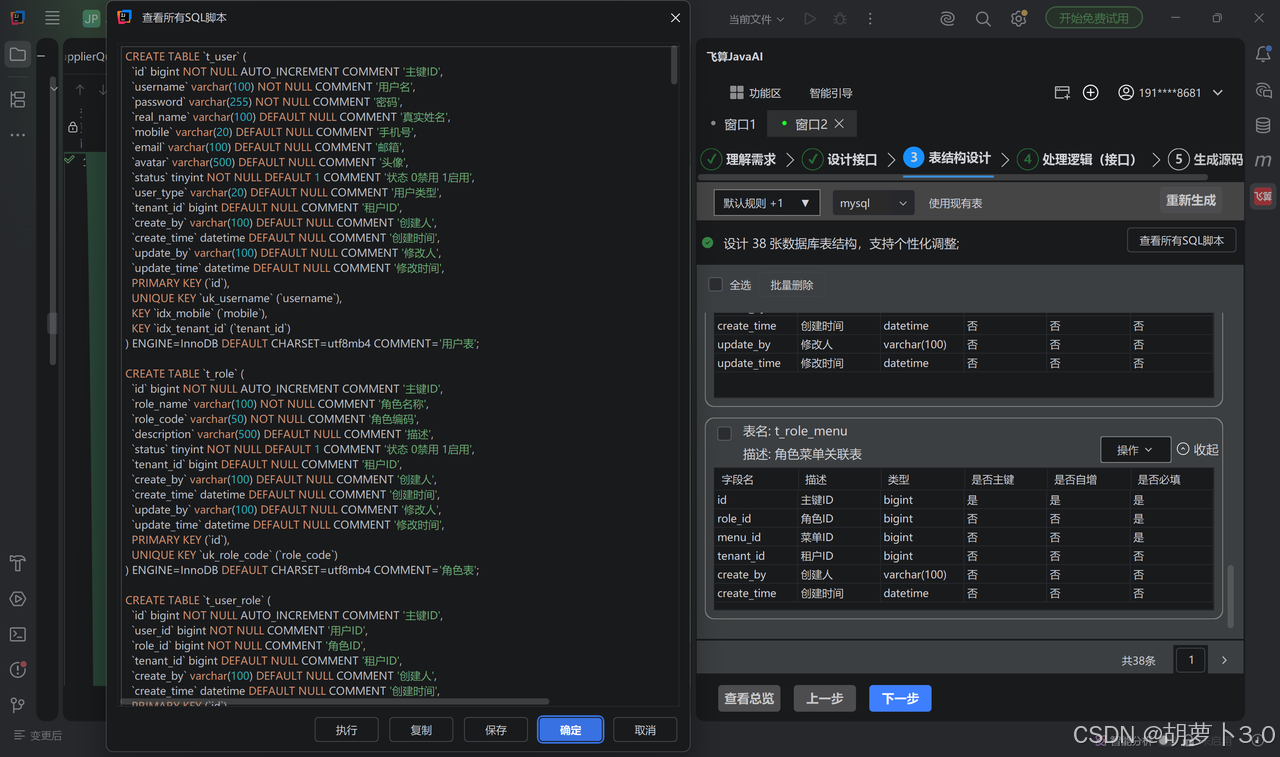The height and width of the screenshot is (757, 1280).
Task: Open the Terminal tool window
Action: tap(17, 634)
